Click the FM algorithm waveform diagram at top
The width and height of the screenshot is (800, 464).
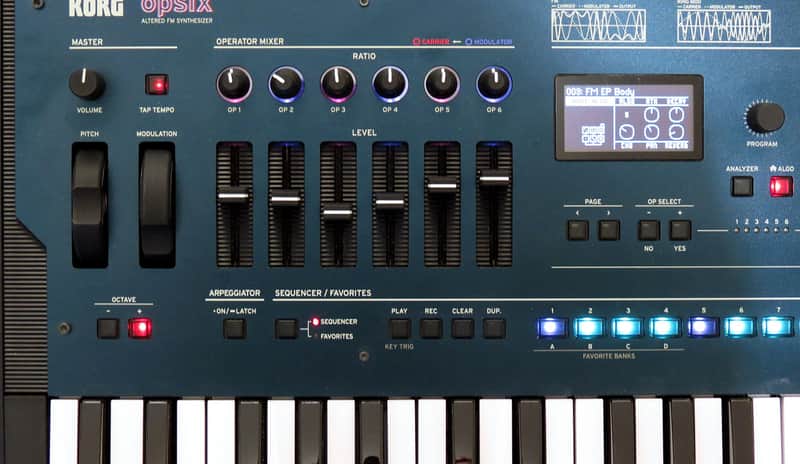point(598,26)
